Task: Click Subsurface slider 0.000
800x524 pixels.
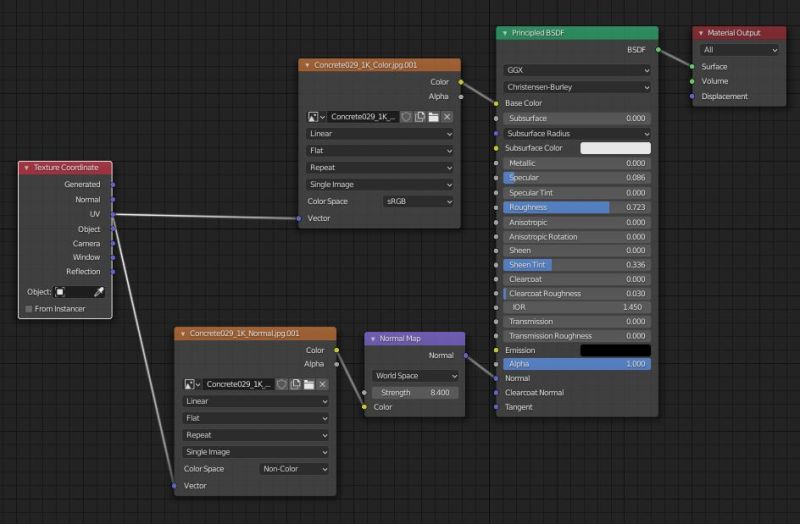Action: [577, 118]
